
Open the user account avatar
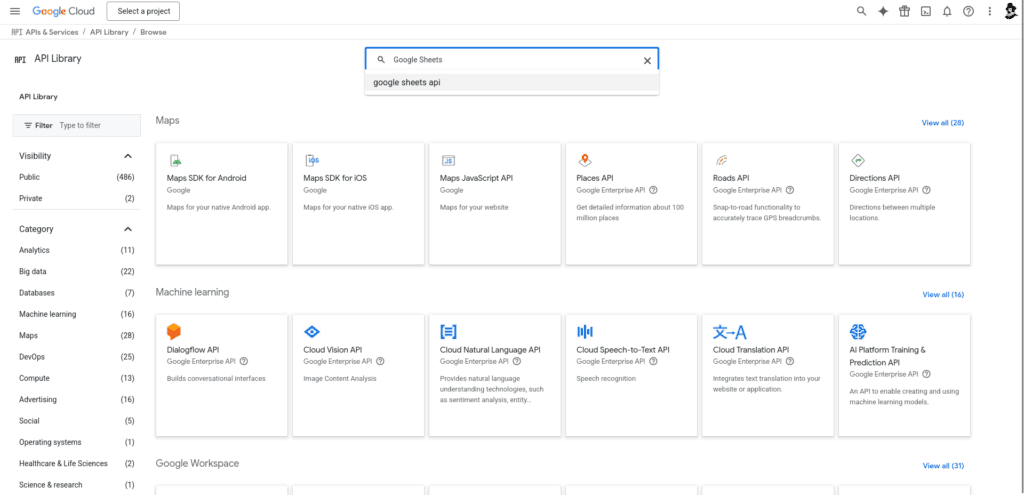(x=1012, y=11)
